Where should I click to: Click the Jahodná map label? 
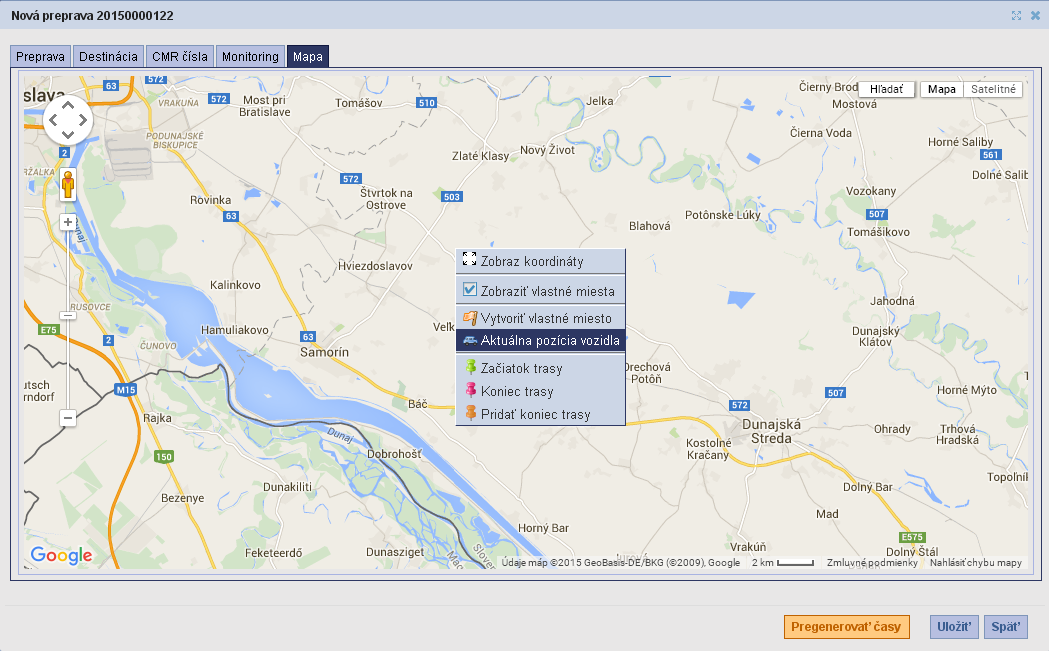[x=892, y=301]
